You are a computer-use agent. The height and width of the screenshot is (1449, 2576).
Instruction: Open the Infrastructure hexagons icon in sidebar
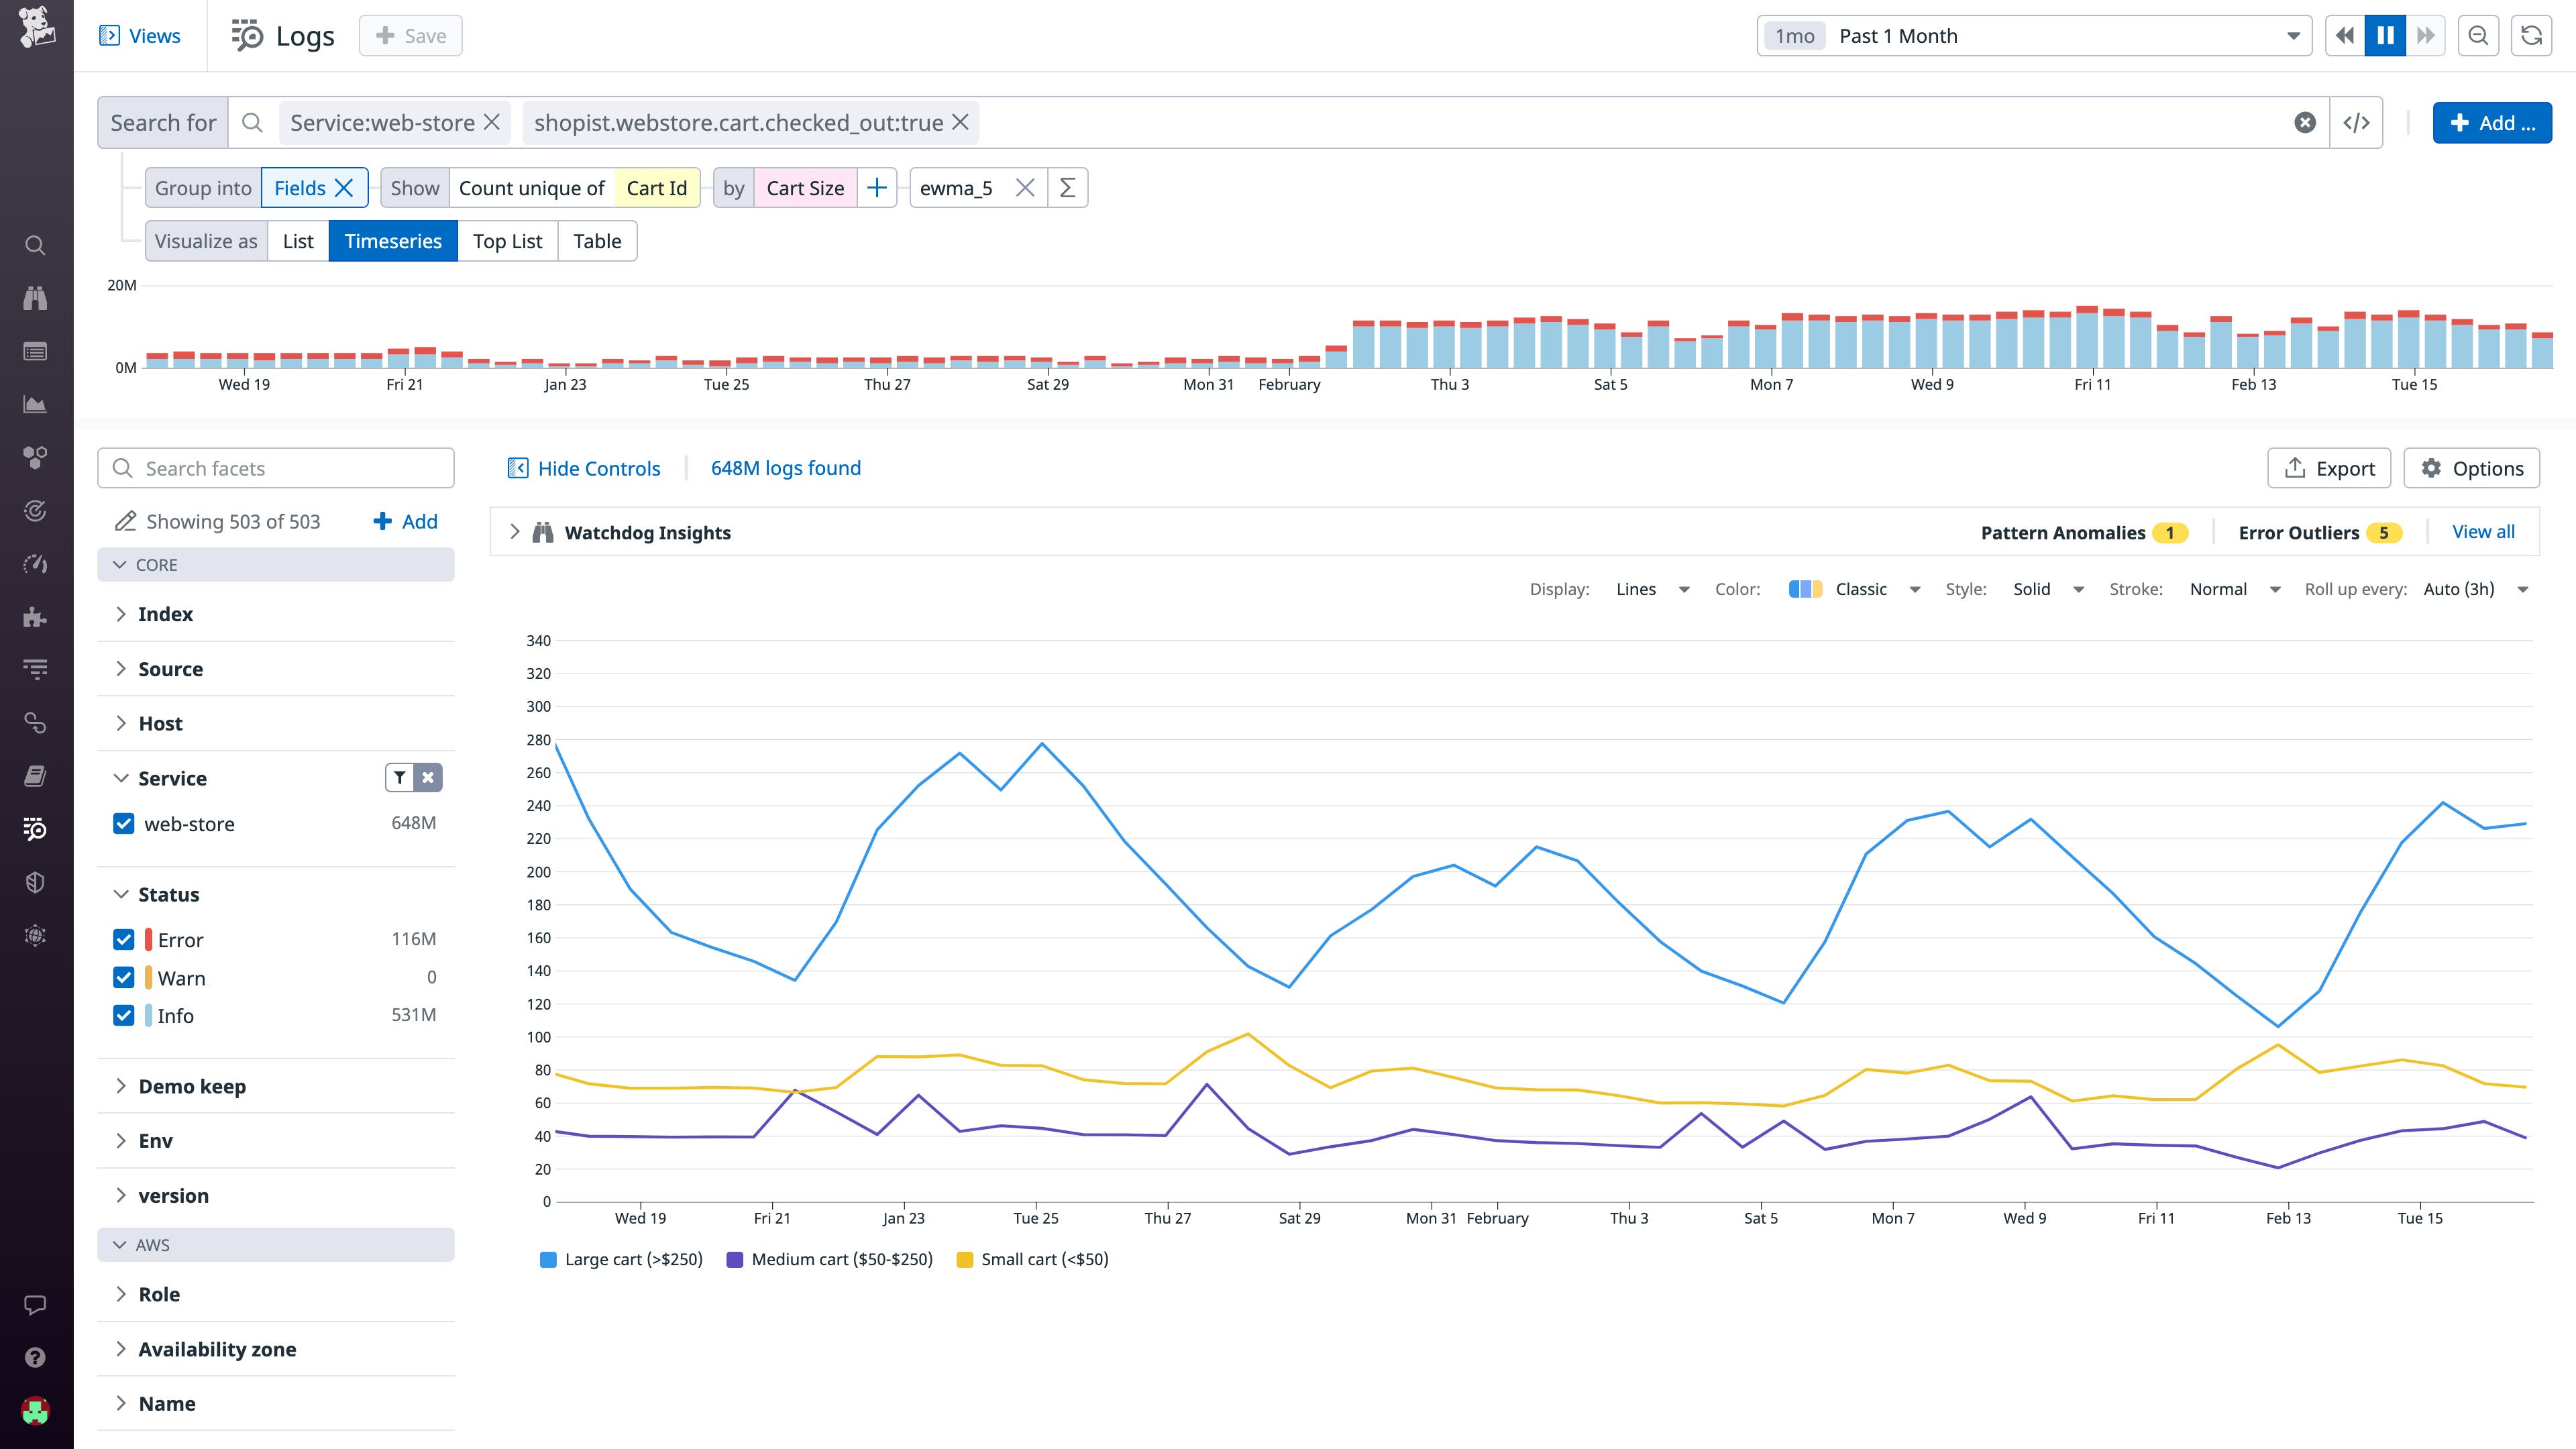pos(35,457)
